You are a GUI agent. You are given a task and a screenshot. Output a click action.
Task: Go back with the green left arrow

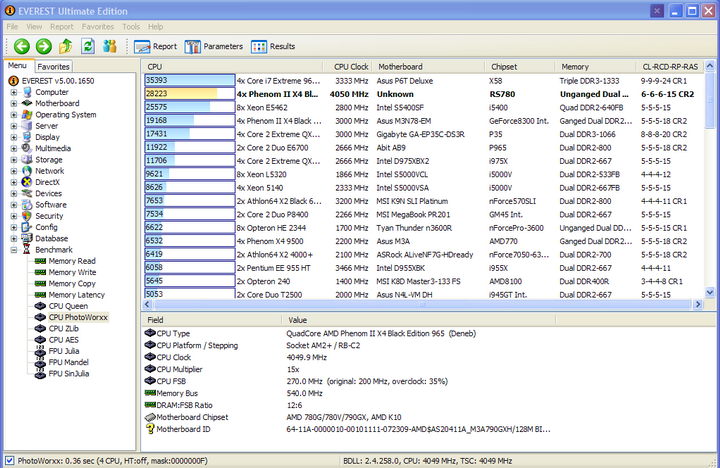click(x=22, y=46)
